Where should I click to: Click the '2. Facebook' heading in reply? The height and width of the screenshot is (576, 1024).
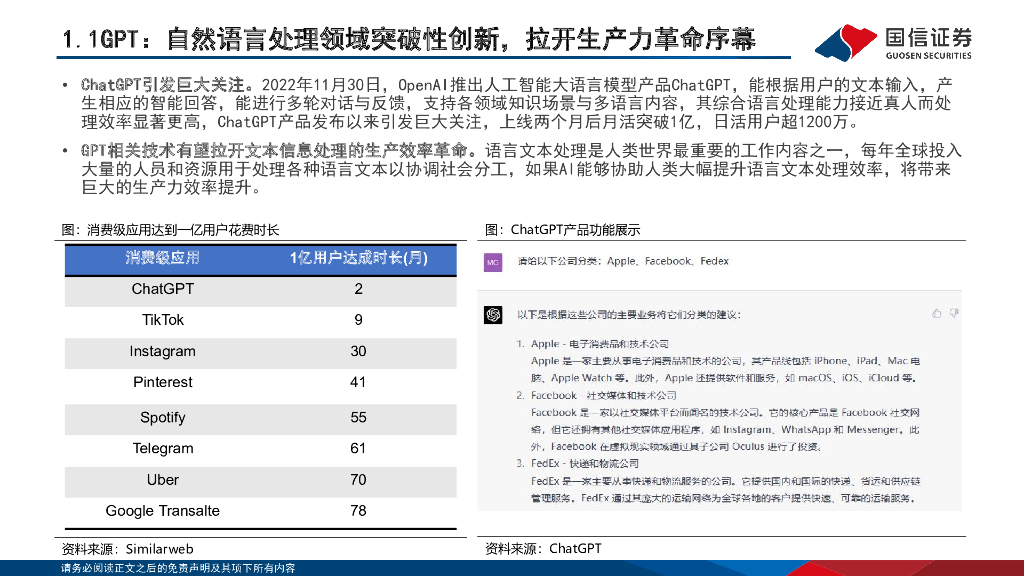(596, 396)
